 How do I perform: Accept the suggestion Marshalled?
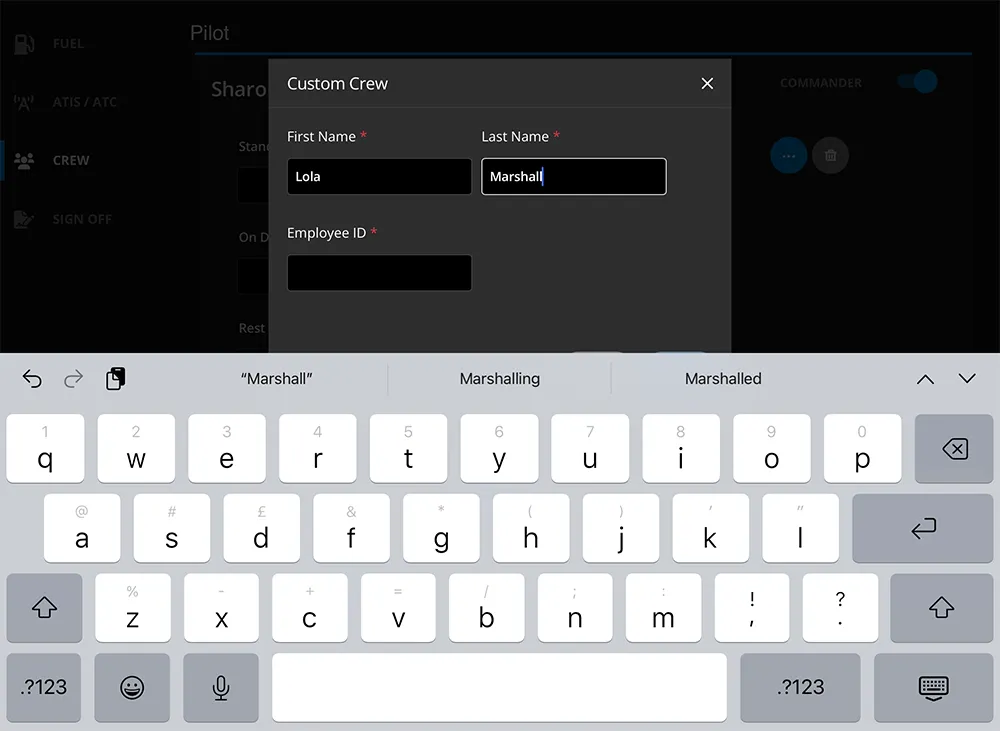click(x=722, y=379)
